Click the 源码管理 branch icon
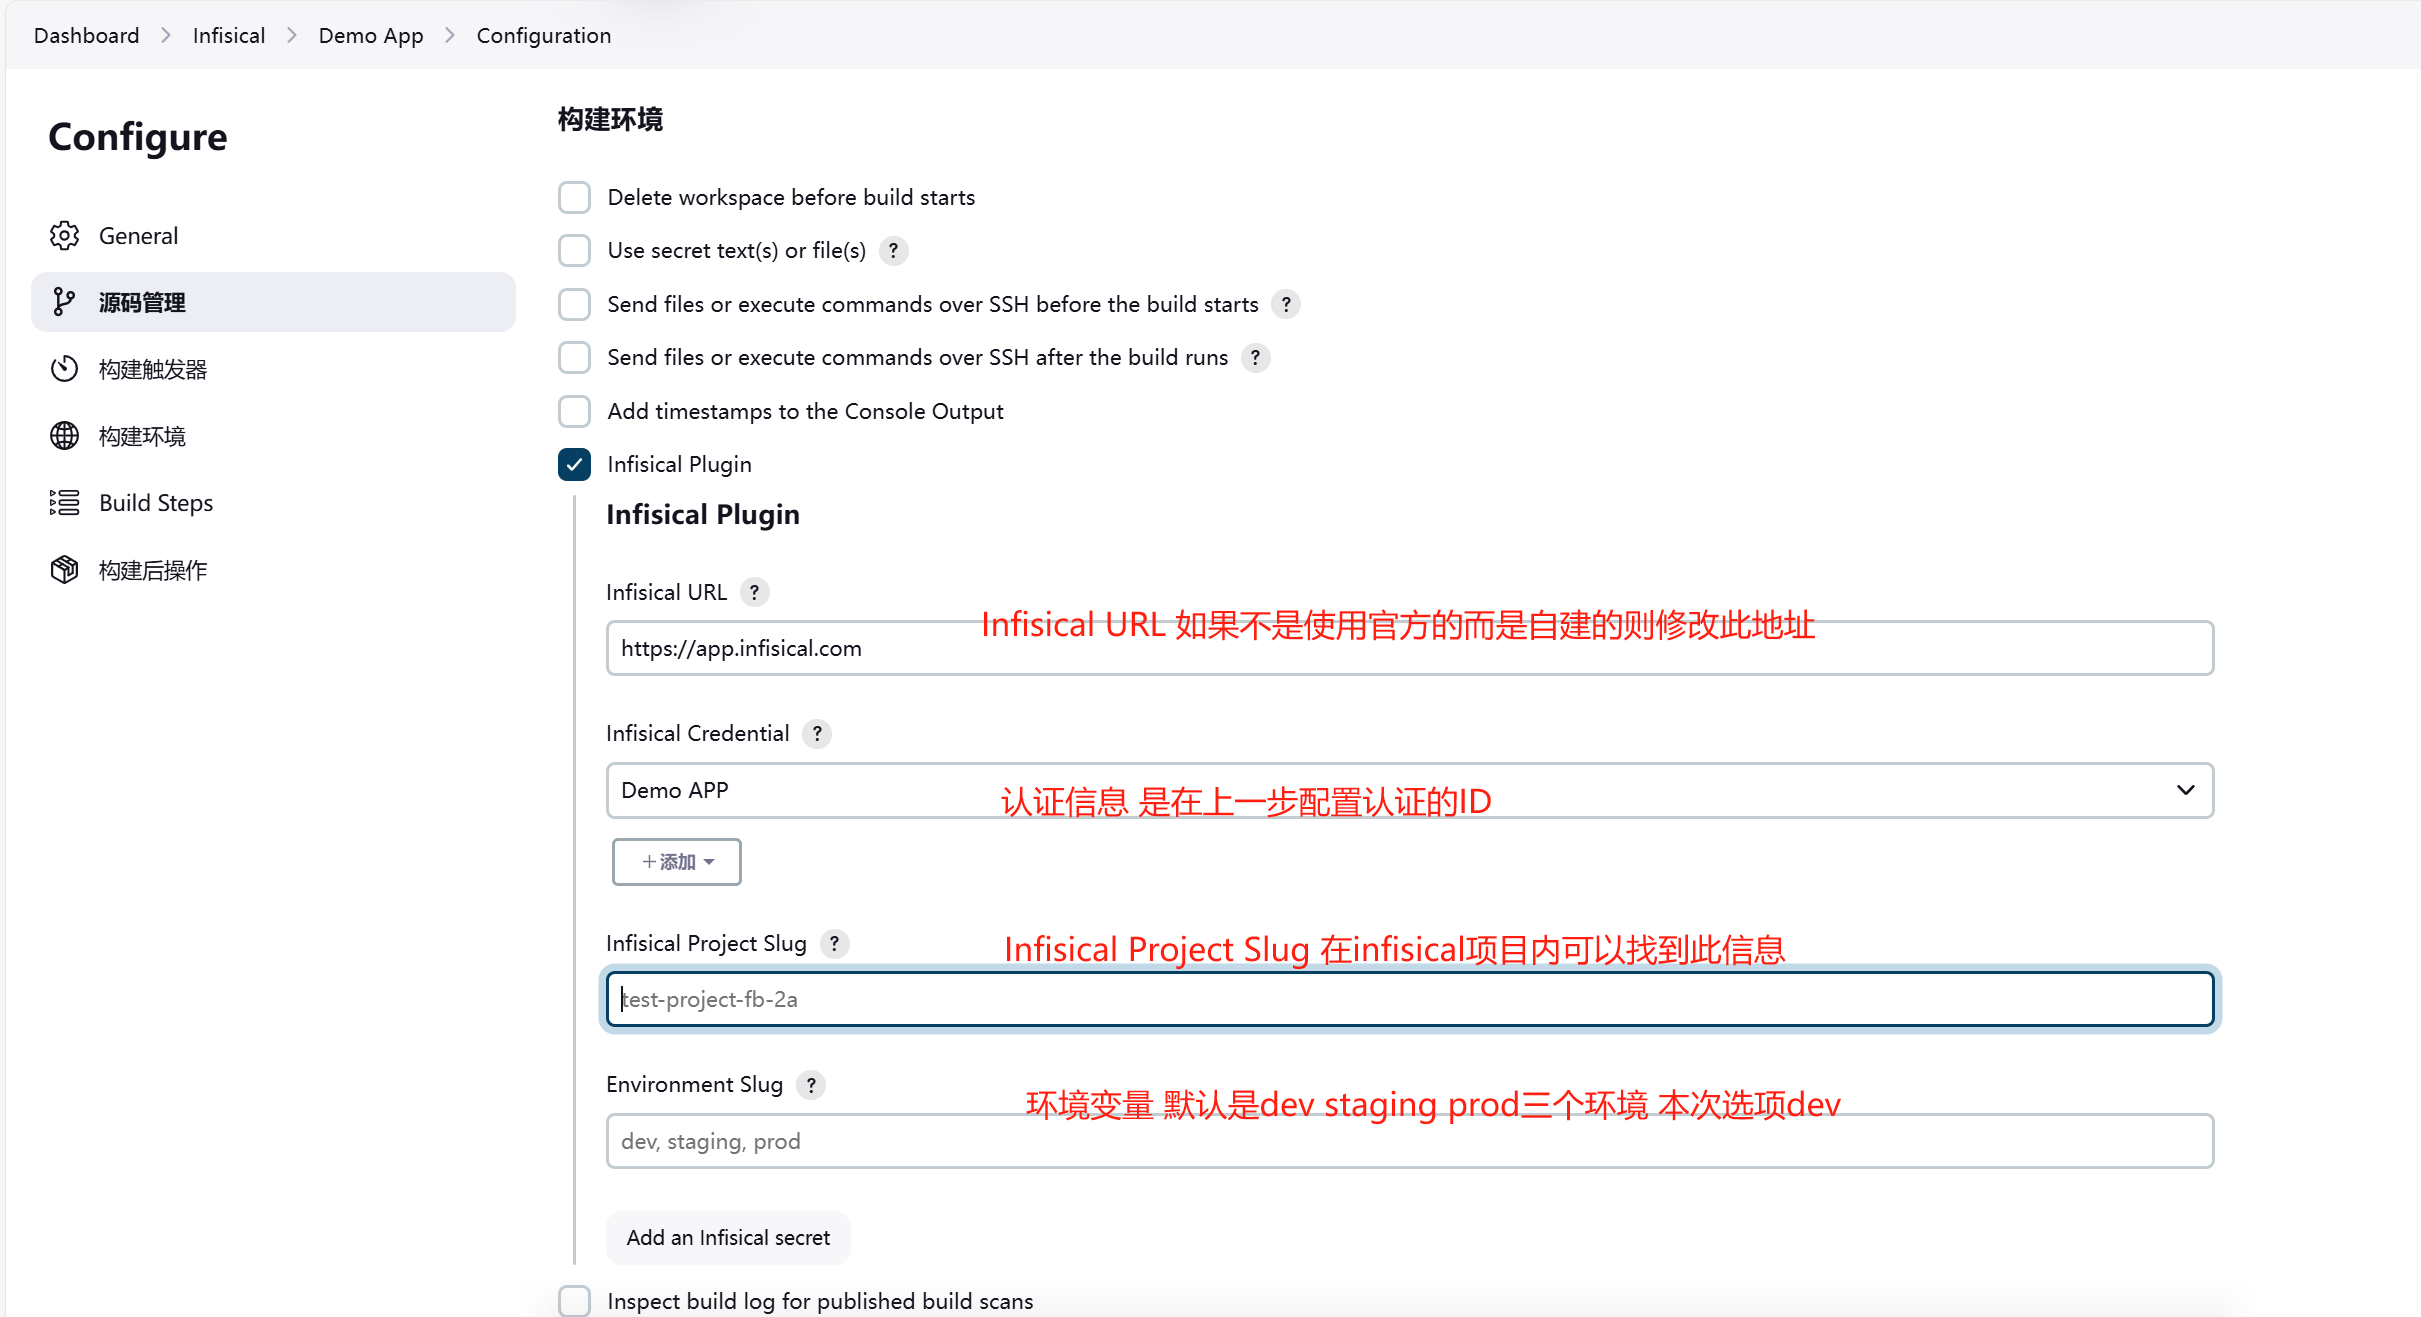This screenshot has height=1317, width=2421. tap(64, 302)
